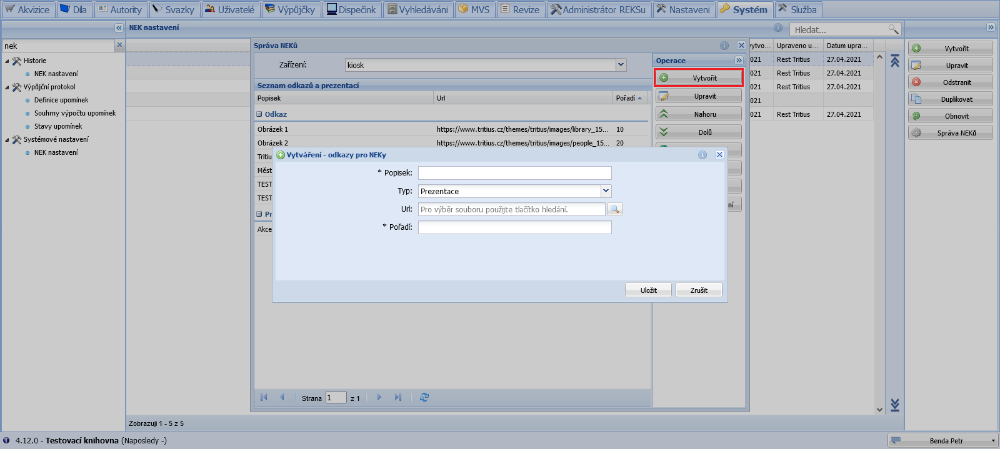Collapse the left navigation panel
Viewport: 1000px width, 449px height.
(x=120, y=29)
